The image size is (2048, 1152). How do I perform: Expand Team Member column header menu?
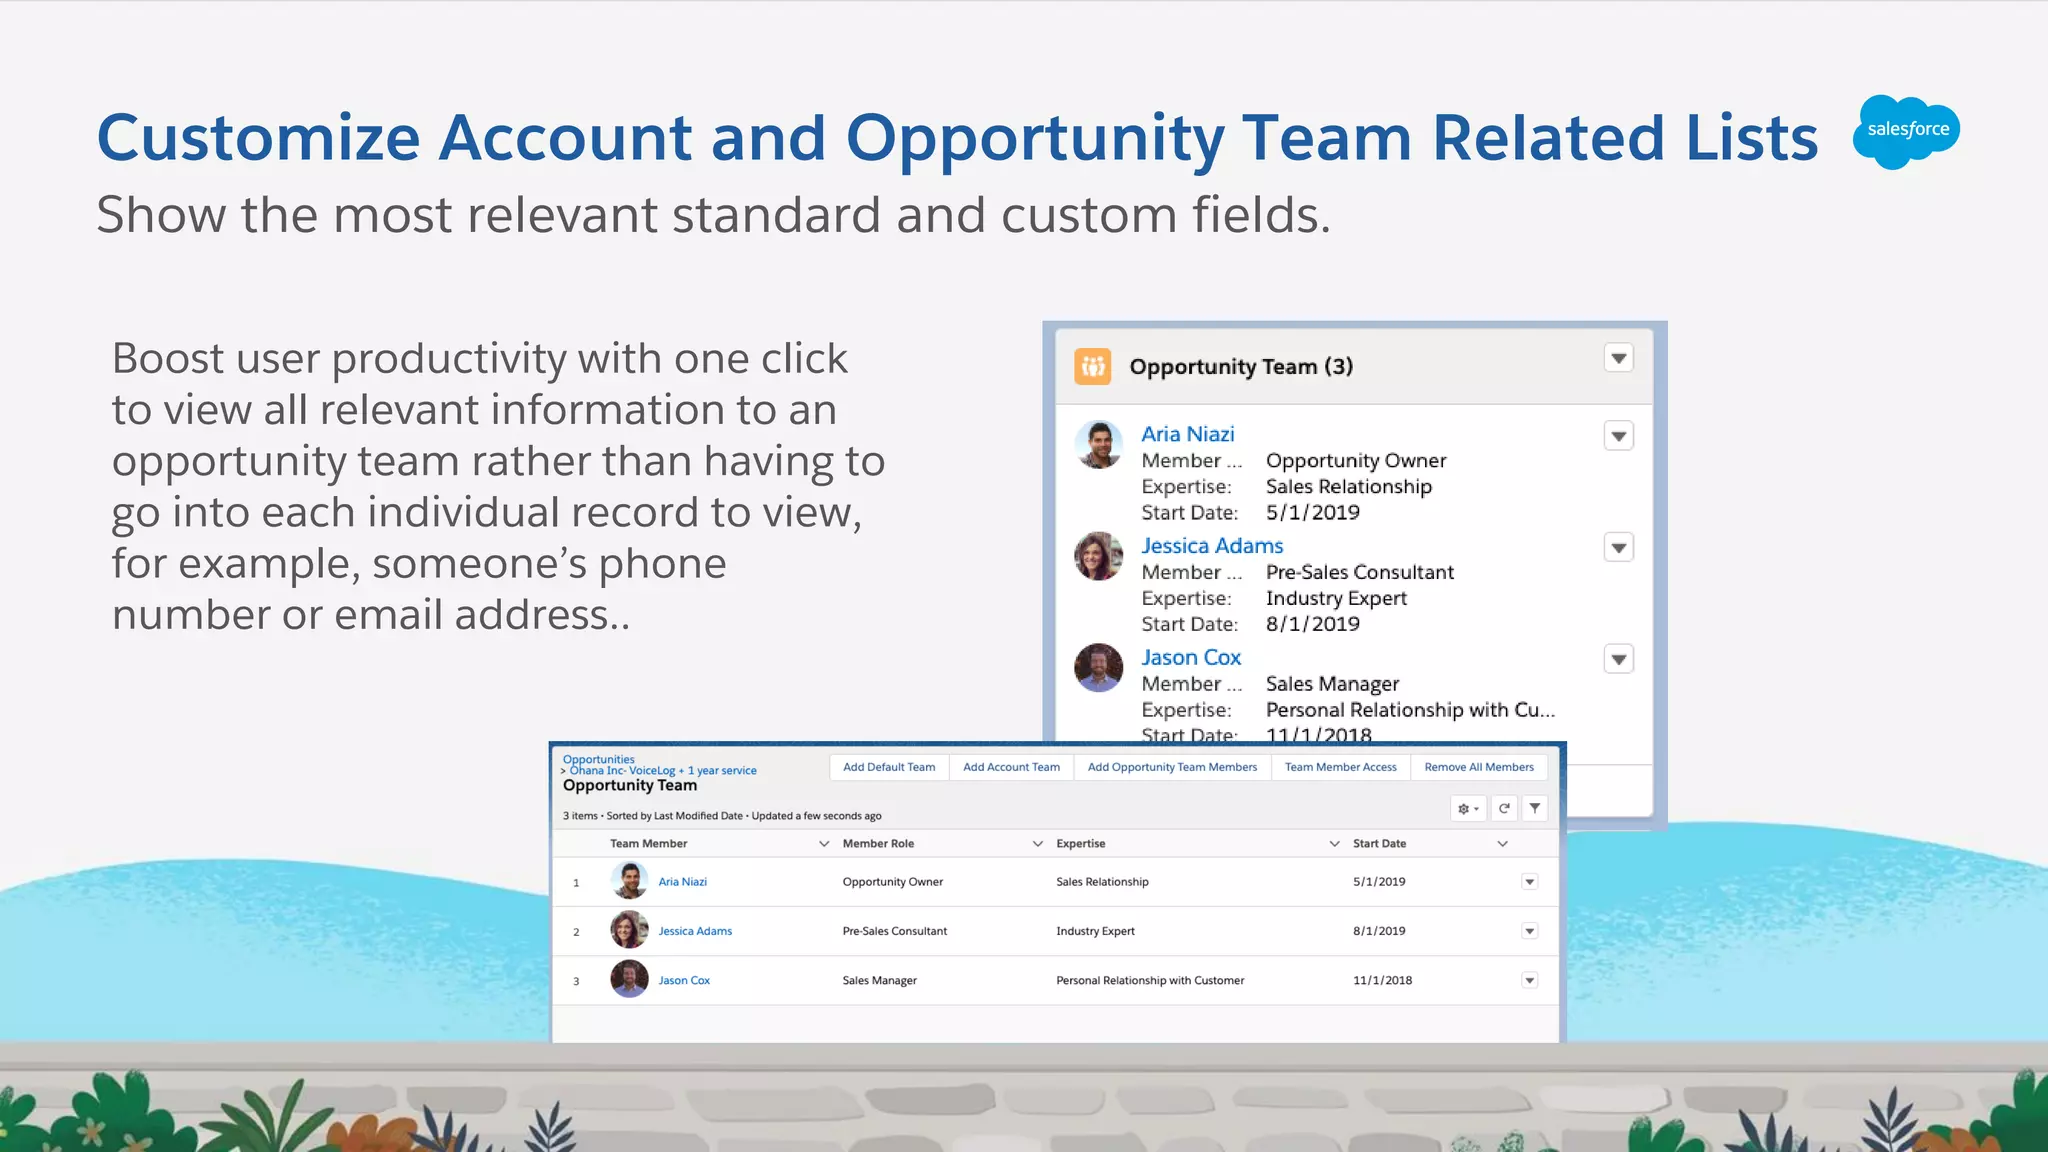tap(824, 844)
